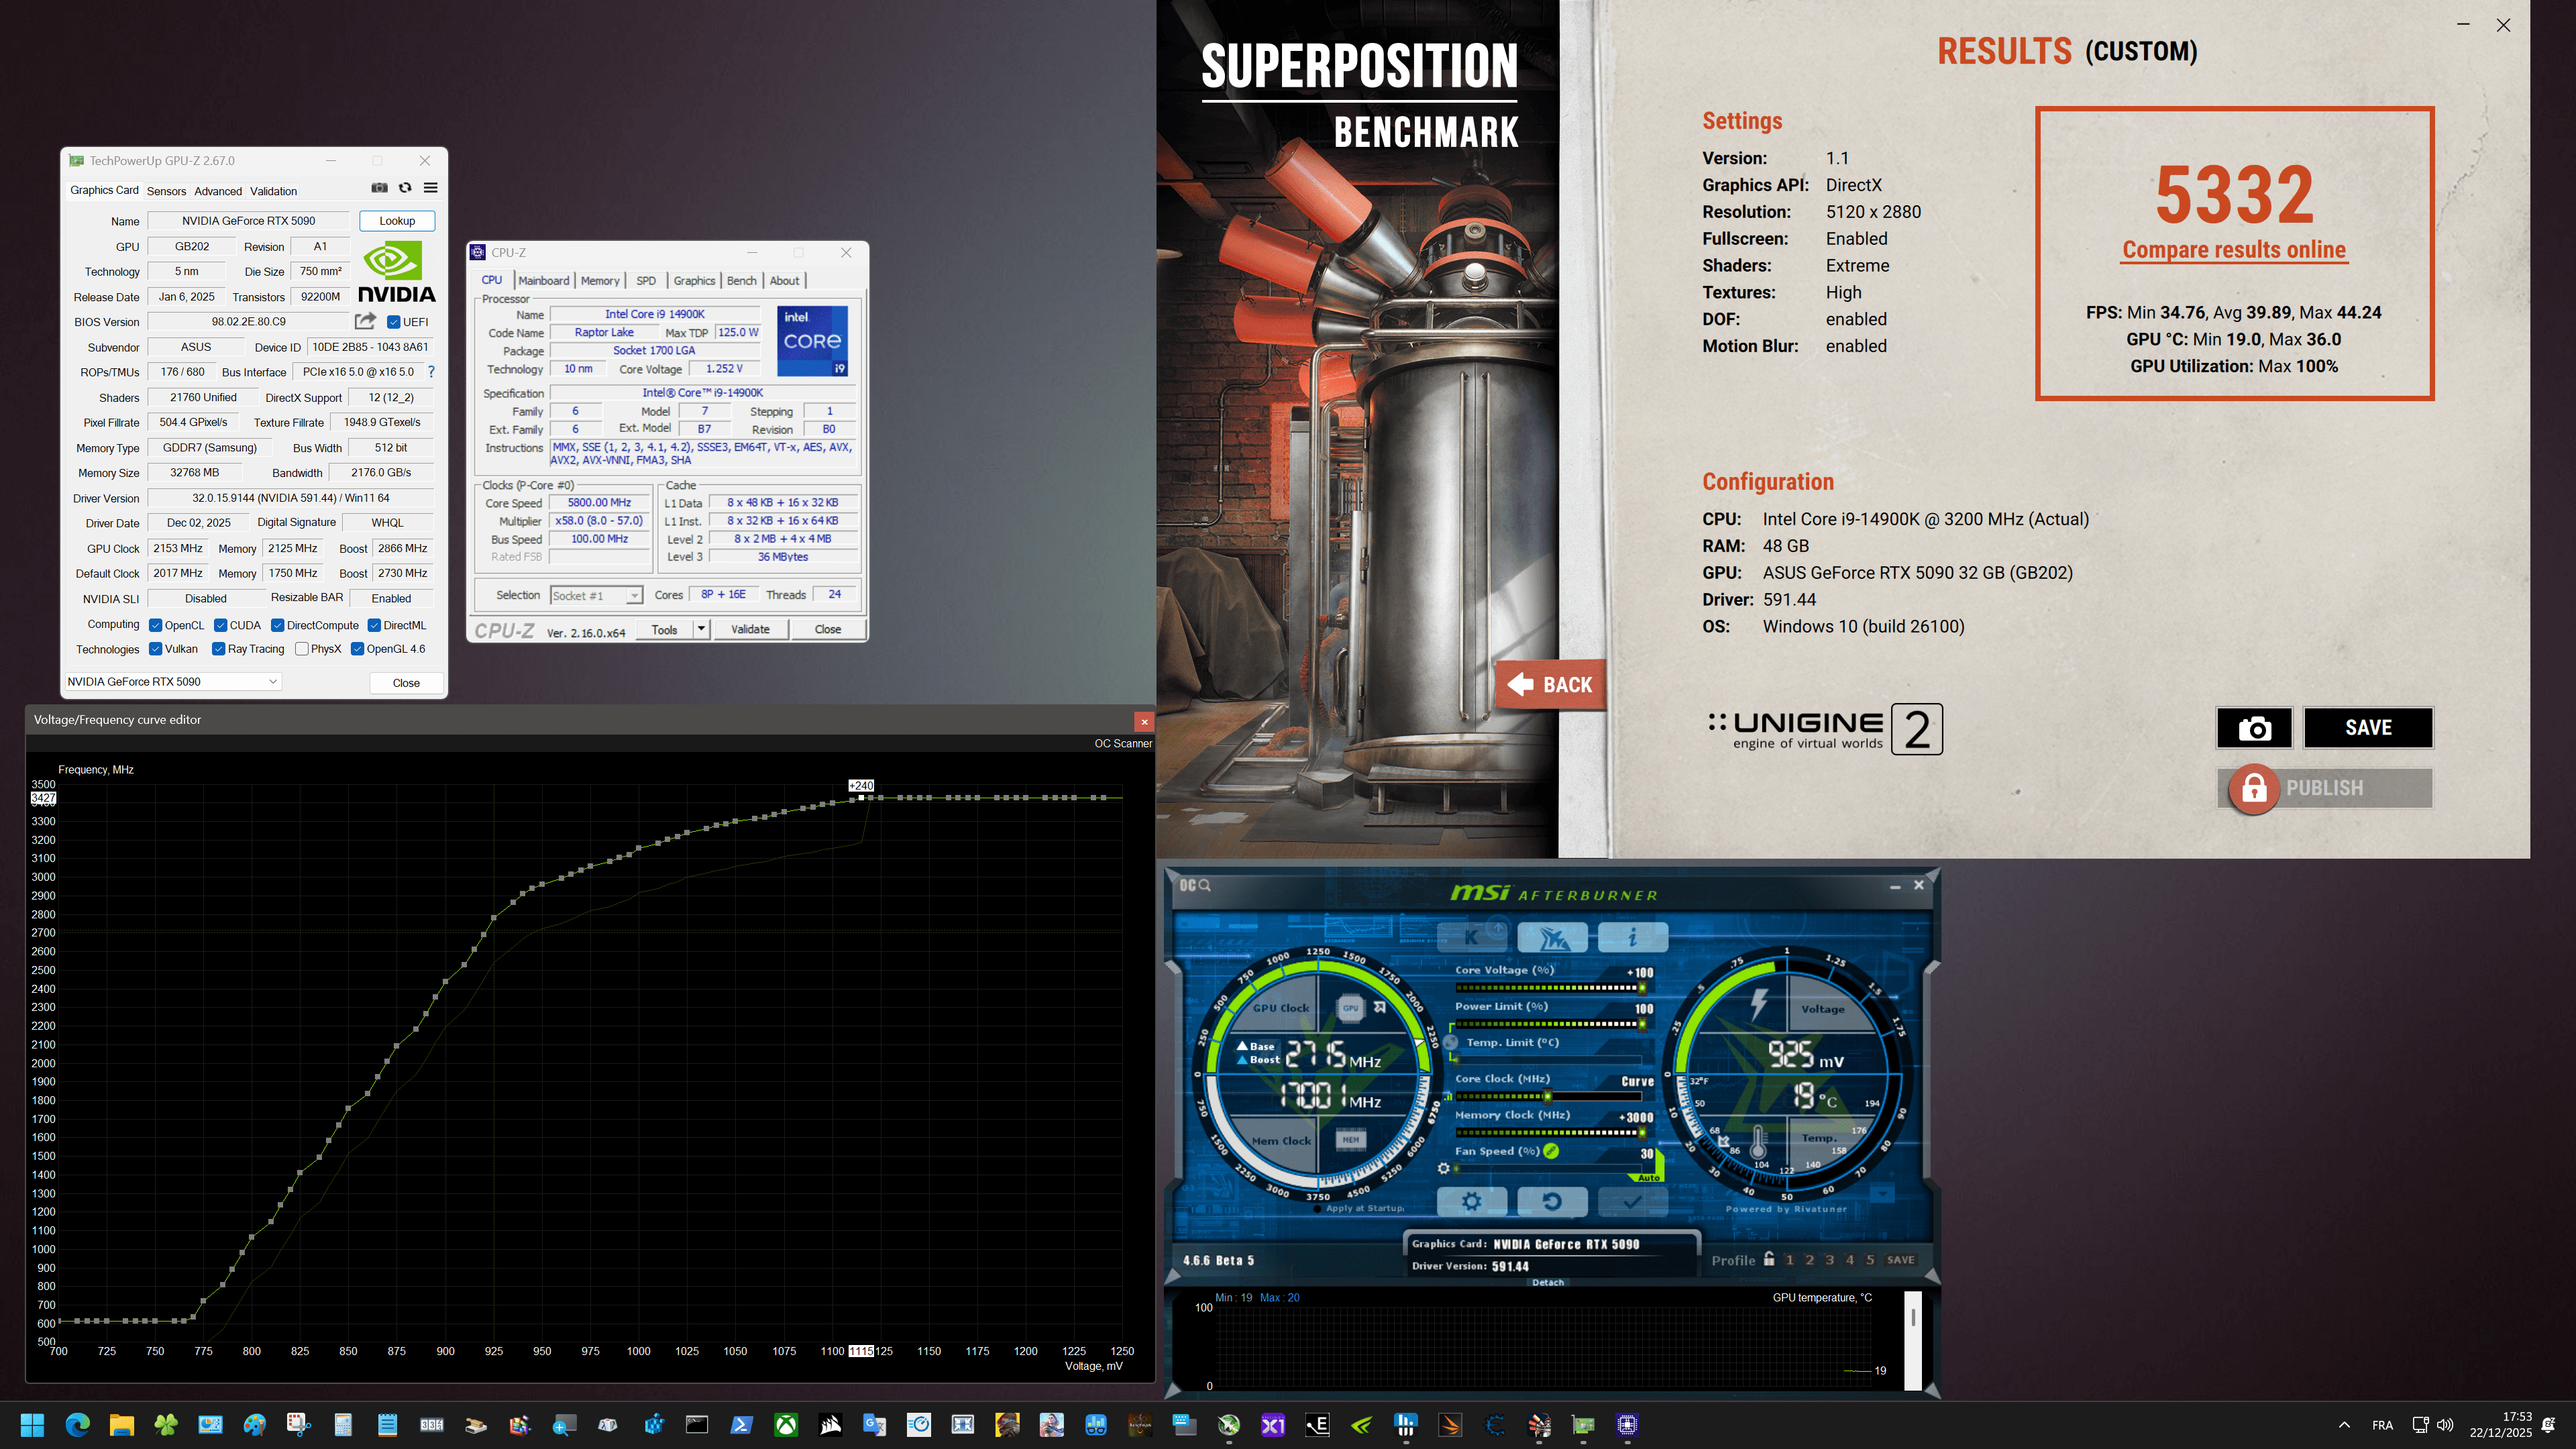2576x1449 pixels.
Task: Launch OC Scanner magnifier icon in Afterburner
Action: pyautogui.click(x=1205, y=885)
